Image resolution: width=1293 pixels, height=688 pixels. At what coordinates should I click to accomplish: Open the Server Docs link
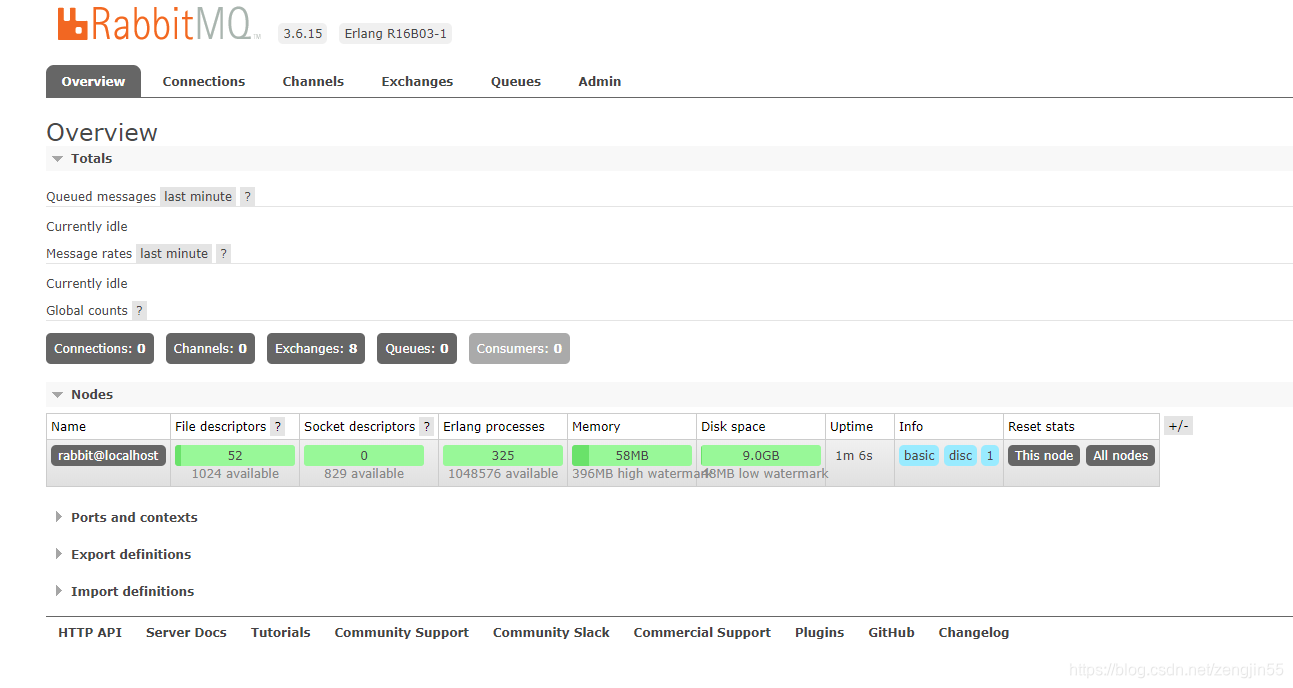186,633
